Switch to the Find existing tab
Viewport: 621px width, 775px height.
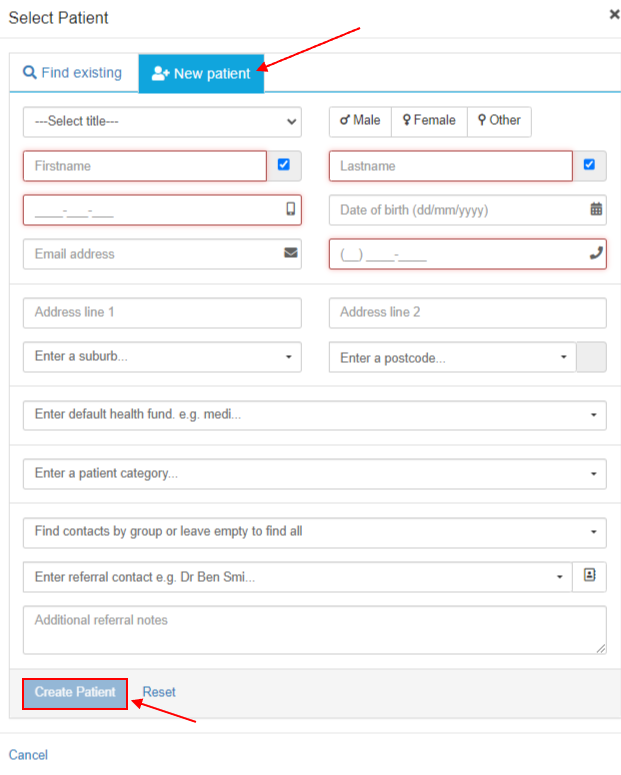[73, 73]
